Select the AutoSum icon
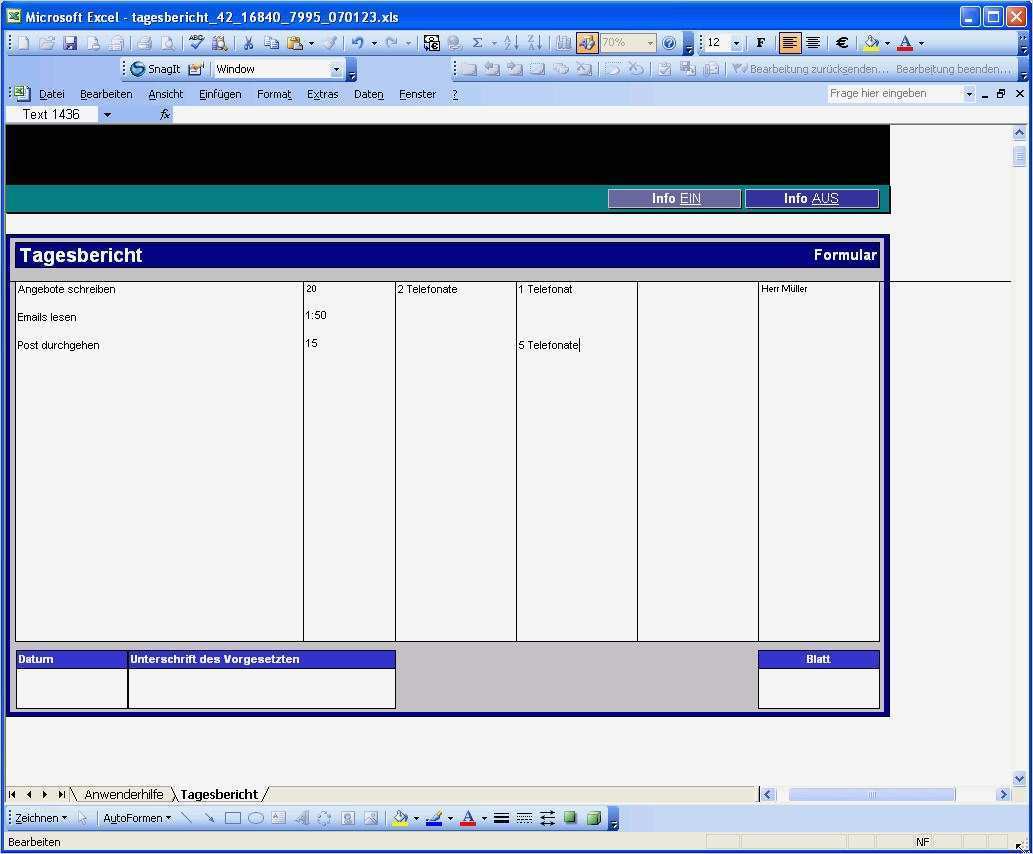 pyautogui.click(x=478, y=43)
